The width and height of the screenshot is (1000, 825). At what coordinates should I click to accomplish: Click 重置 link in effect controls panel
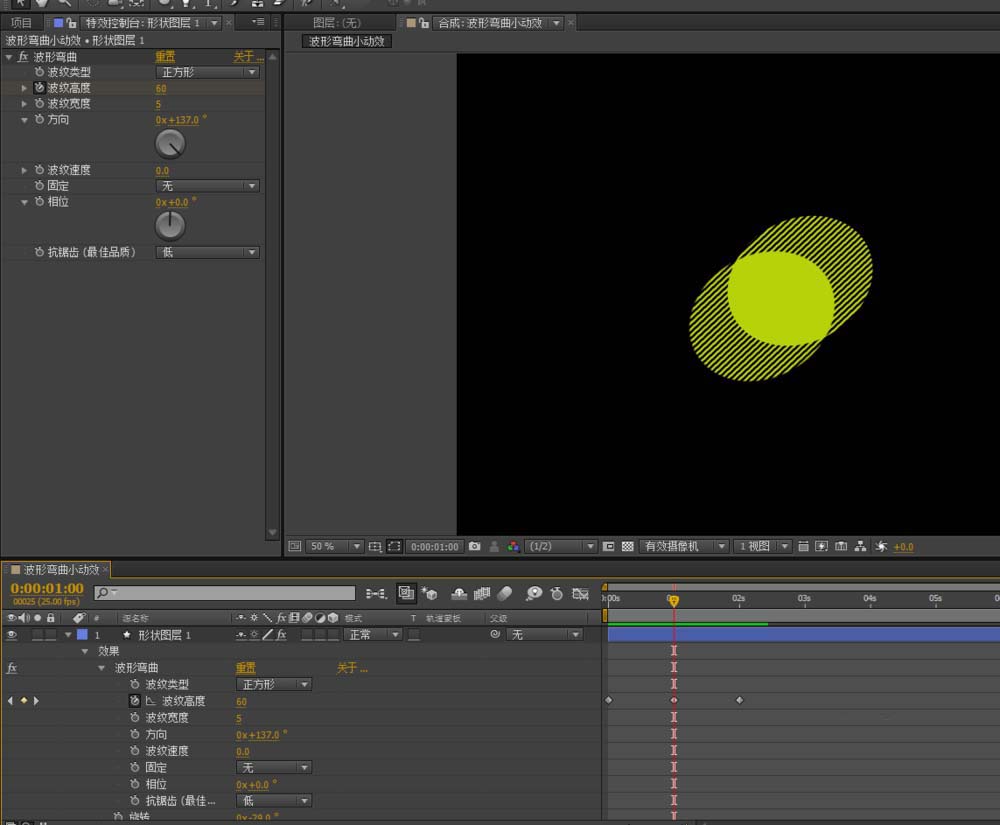click(165, 57)
